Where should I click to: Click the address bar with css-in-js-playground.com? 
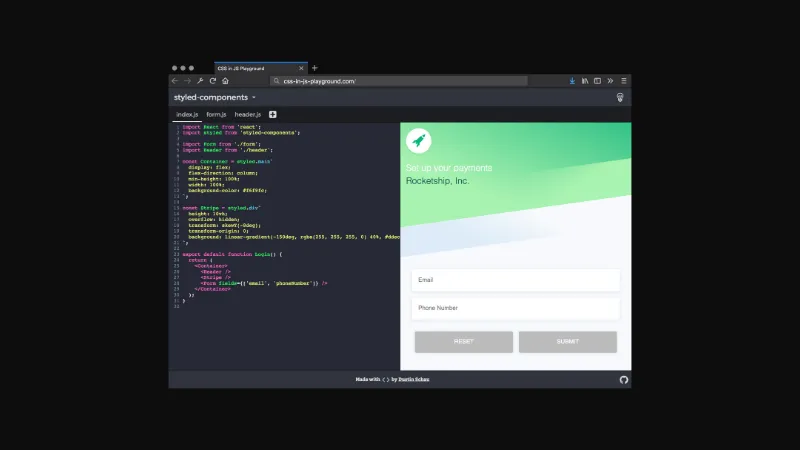click(398, 81)
